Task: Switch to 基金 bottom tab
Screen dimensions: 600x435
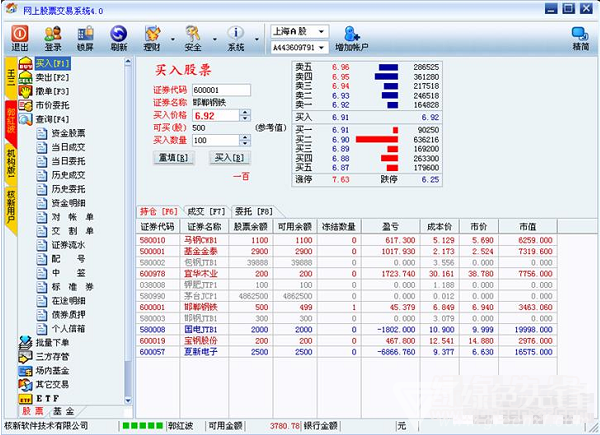Action: point(64,411)
